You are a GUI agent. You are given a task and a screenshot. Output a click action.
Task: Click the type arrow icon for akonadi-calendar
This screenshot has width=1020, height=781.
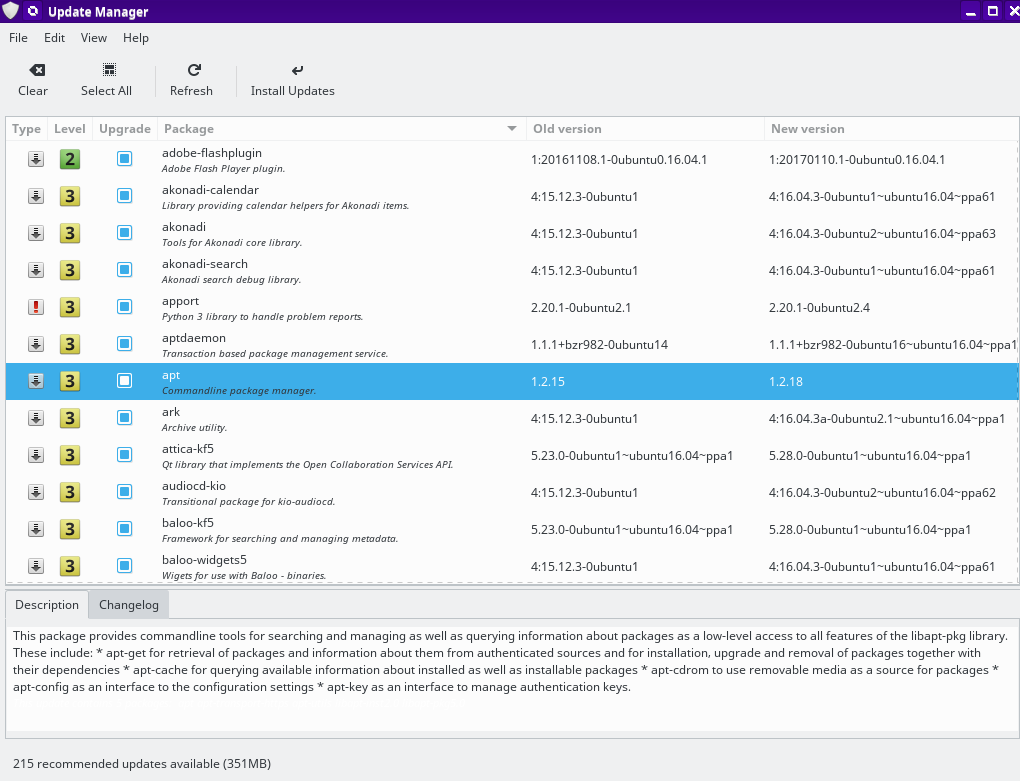click(x=36, y=196)
